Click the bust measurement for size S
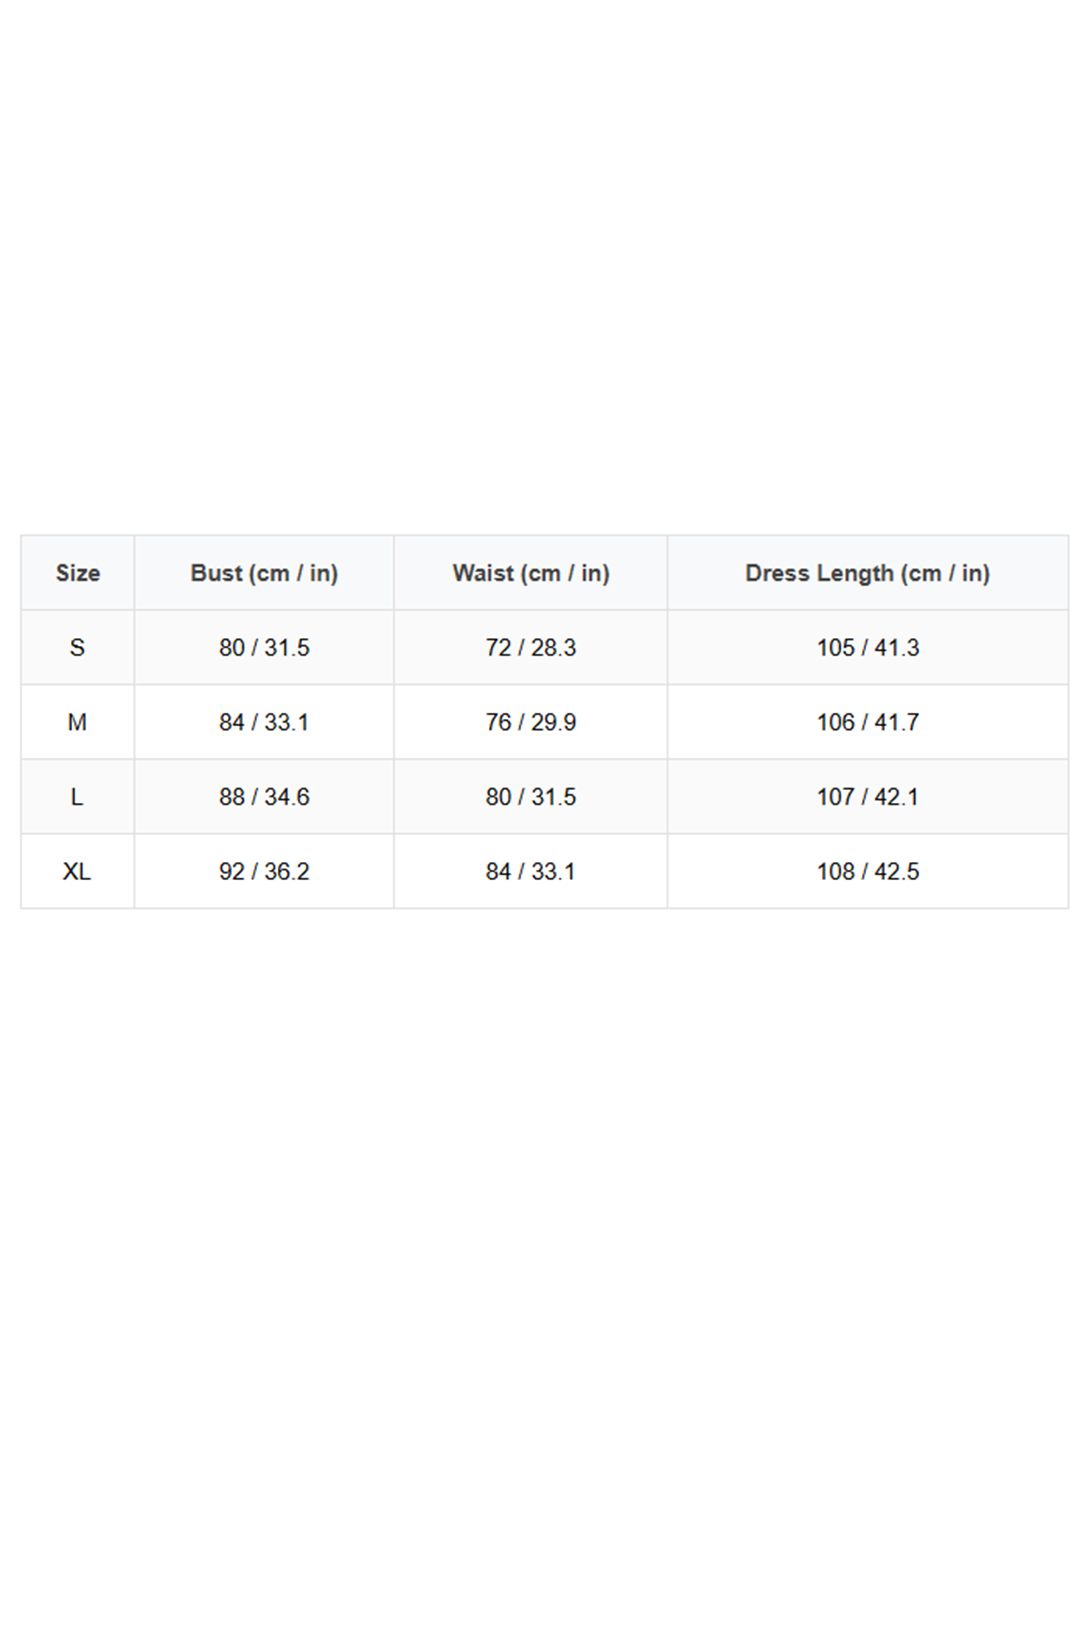The width and height of the screenshot is (1088, 1632). (264, 648)
